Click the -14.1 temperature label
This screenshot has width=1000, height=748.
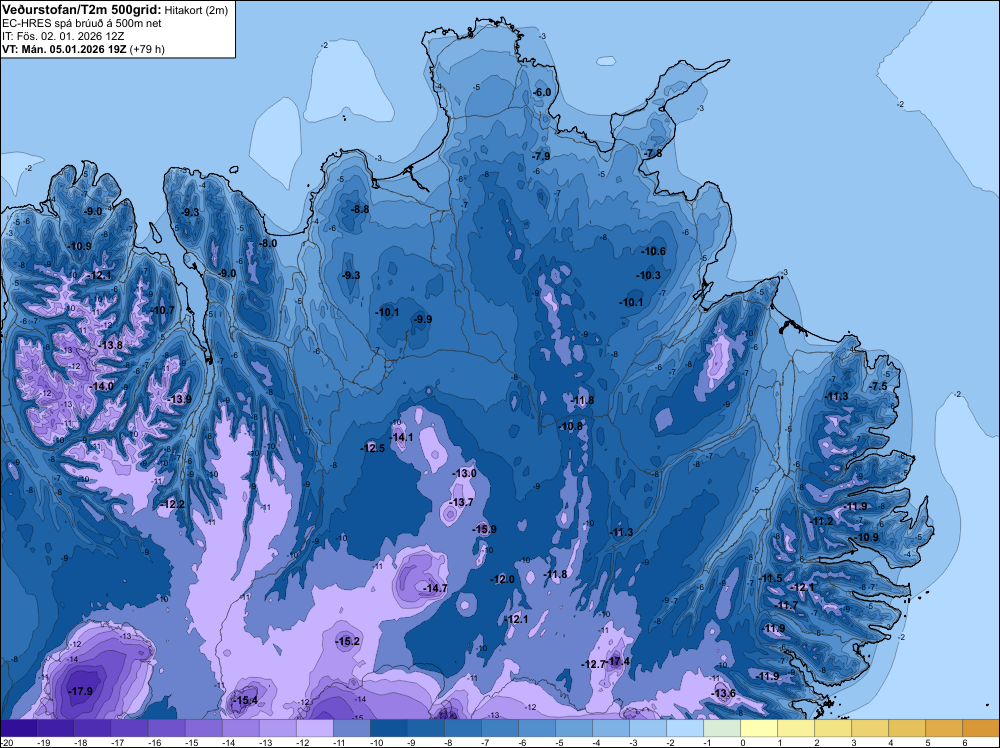click(402, 437)
